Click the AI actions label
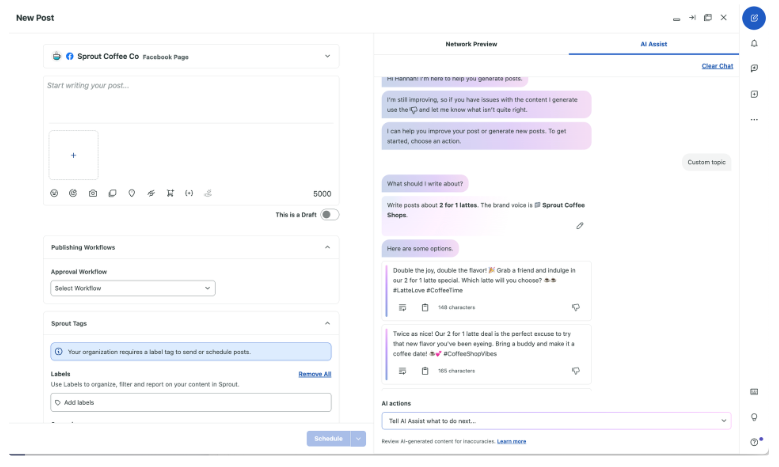 (396, 403)
